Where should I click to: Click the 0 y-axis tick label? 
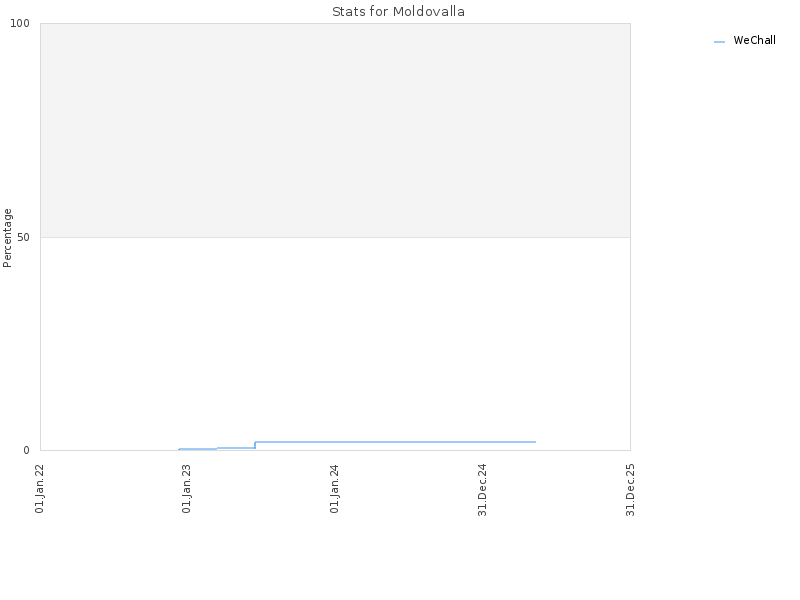[27, 451]
